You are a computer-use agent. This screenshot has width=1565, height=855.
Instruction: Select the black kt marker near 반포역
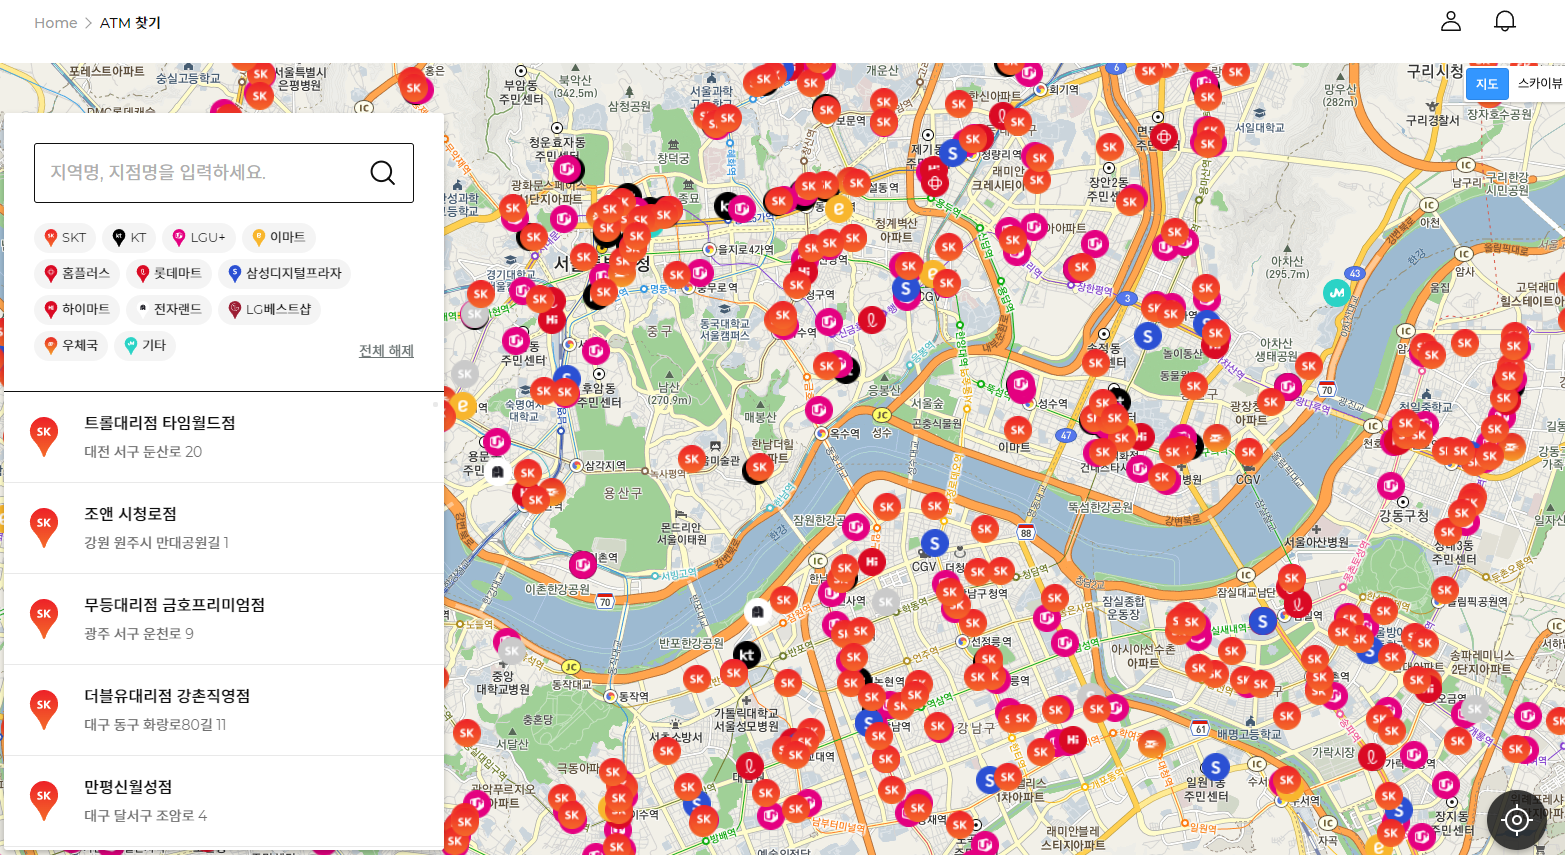[747, 655]
